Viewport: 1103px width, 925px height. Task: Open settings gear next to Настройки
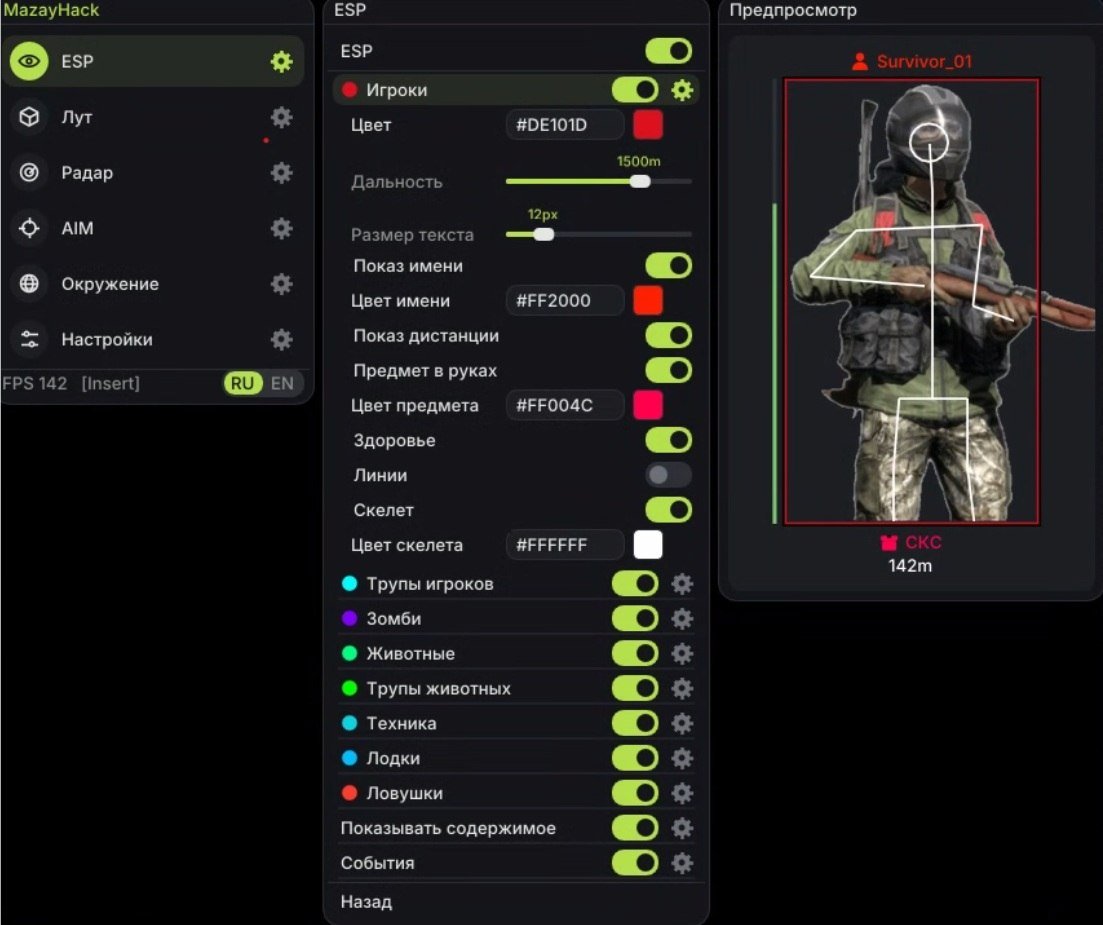[x=281, y=339]
